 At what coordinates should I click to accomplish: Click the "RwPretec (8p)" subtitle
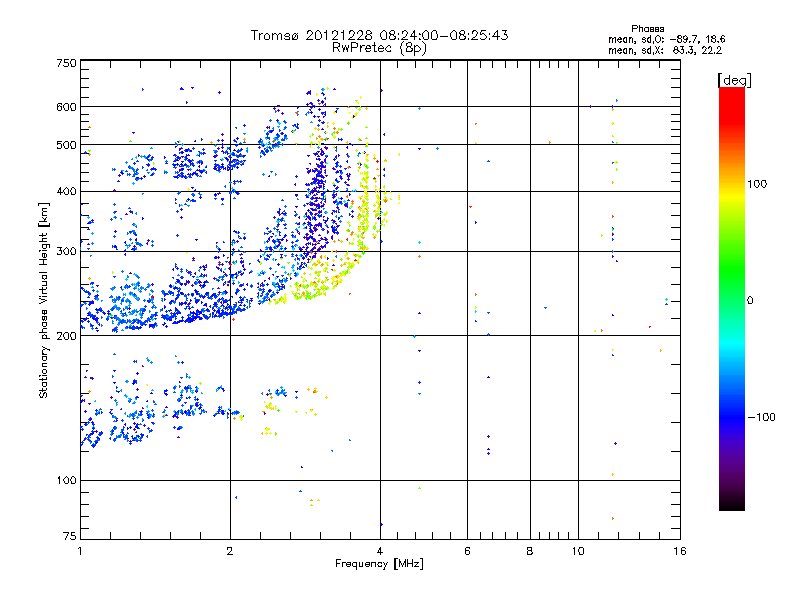click(379, 48)
